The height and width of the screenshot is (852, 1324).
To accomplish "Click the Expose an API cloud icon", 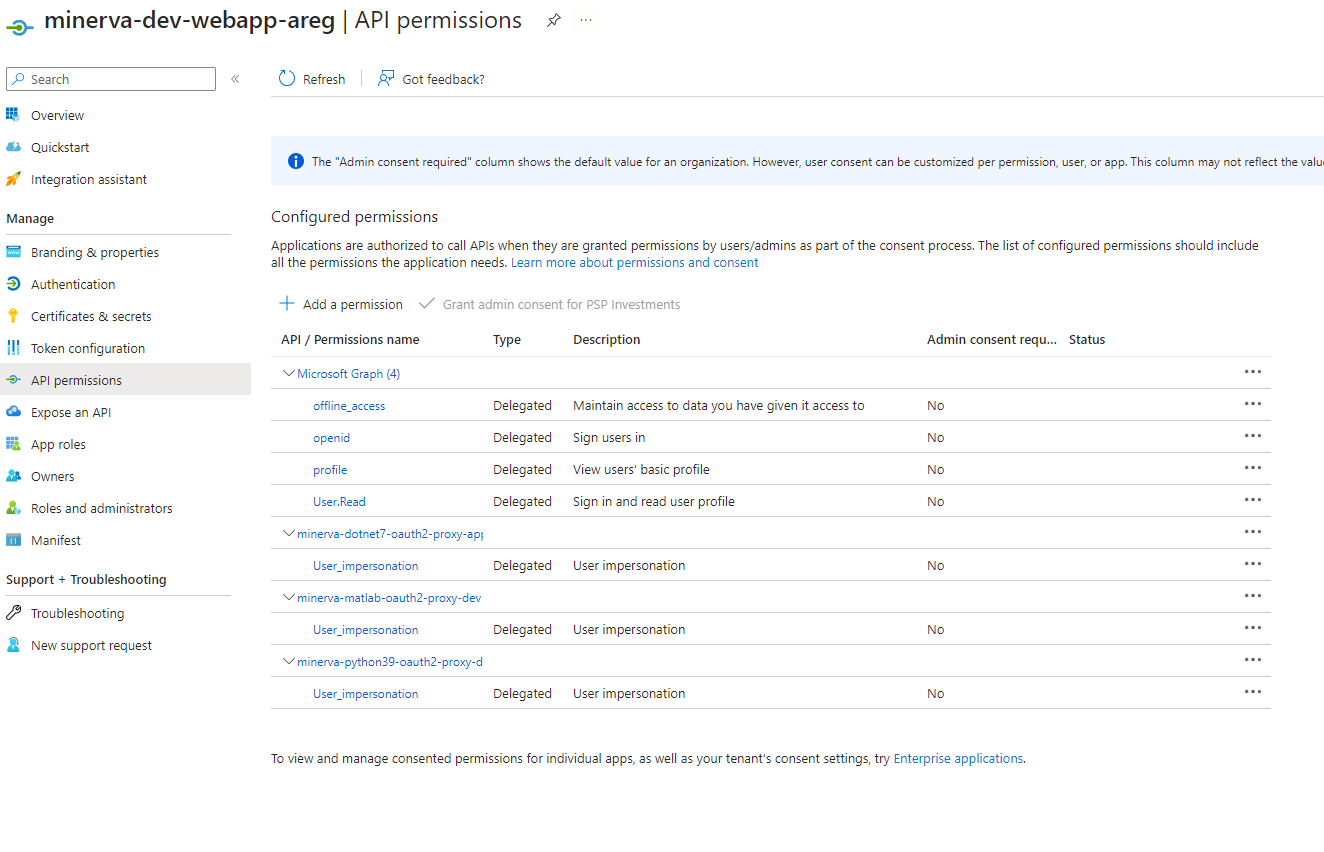I will [x=13, y=412].
